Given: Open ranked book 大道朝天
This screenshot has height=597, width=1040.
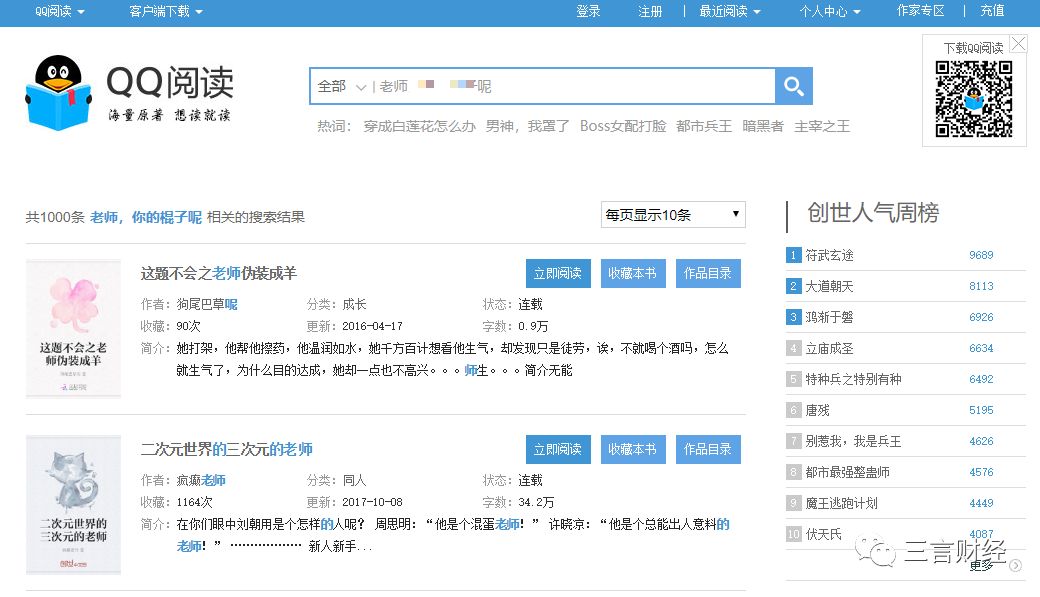Looking at the screenshot, I should [x=829, y=287].
